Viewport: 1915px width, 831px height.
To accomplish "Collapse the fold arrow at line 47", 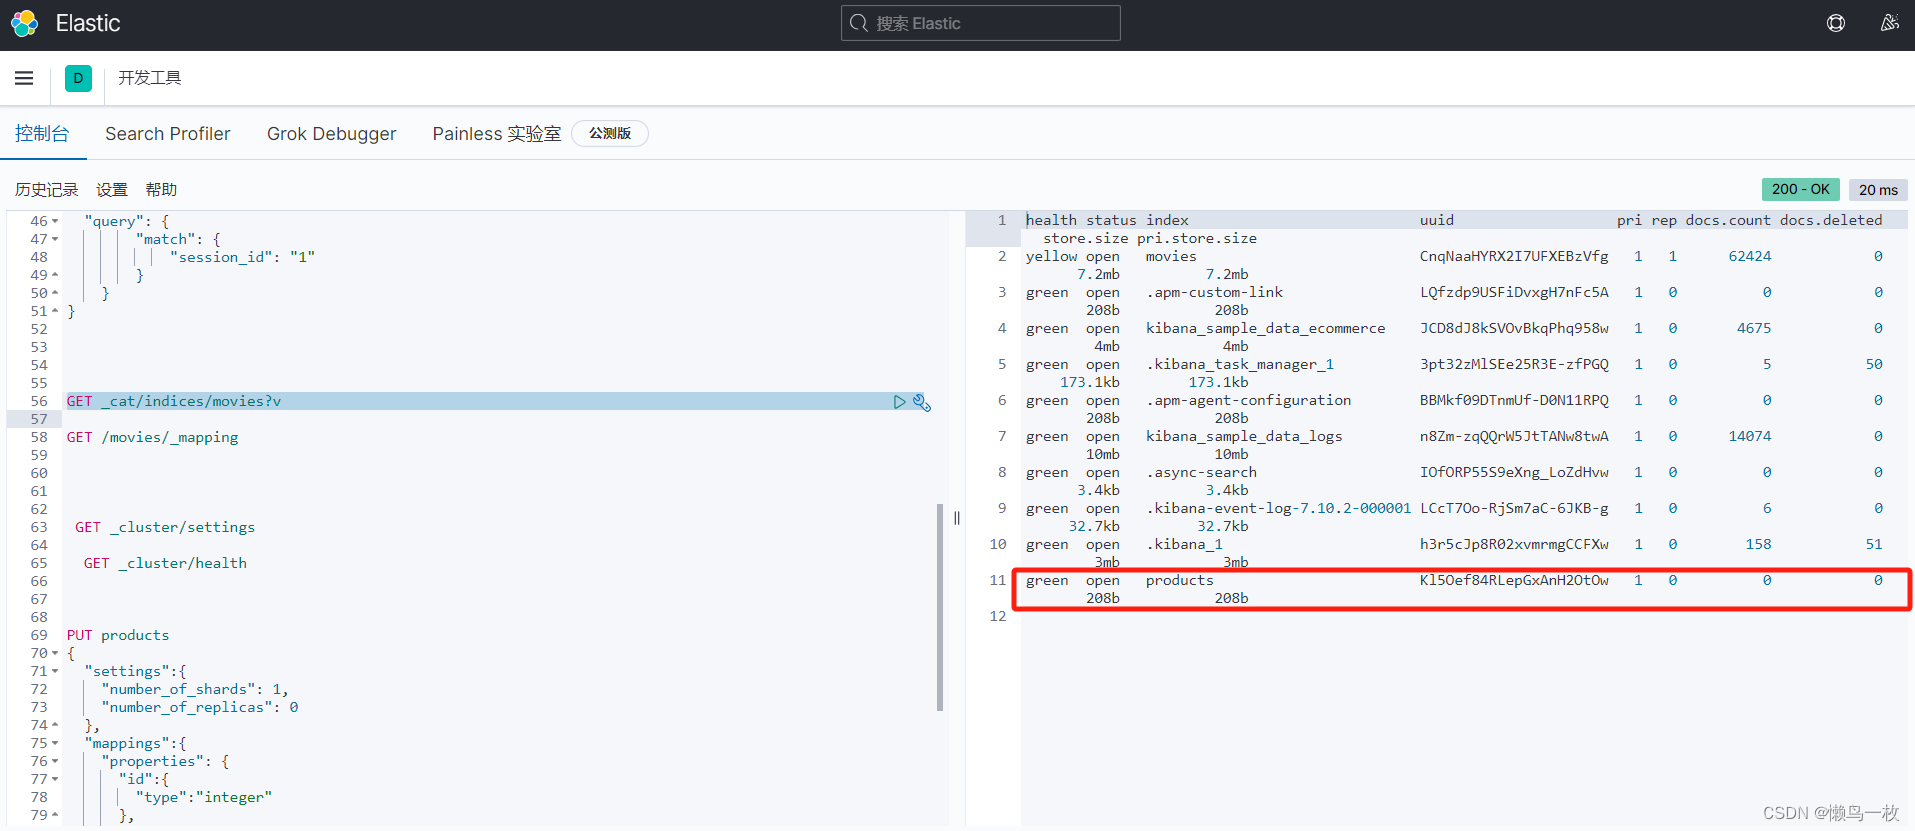I will pos(55,239).
